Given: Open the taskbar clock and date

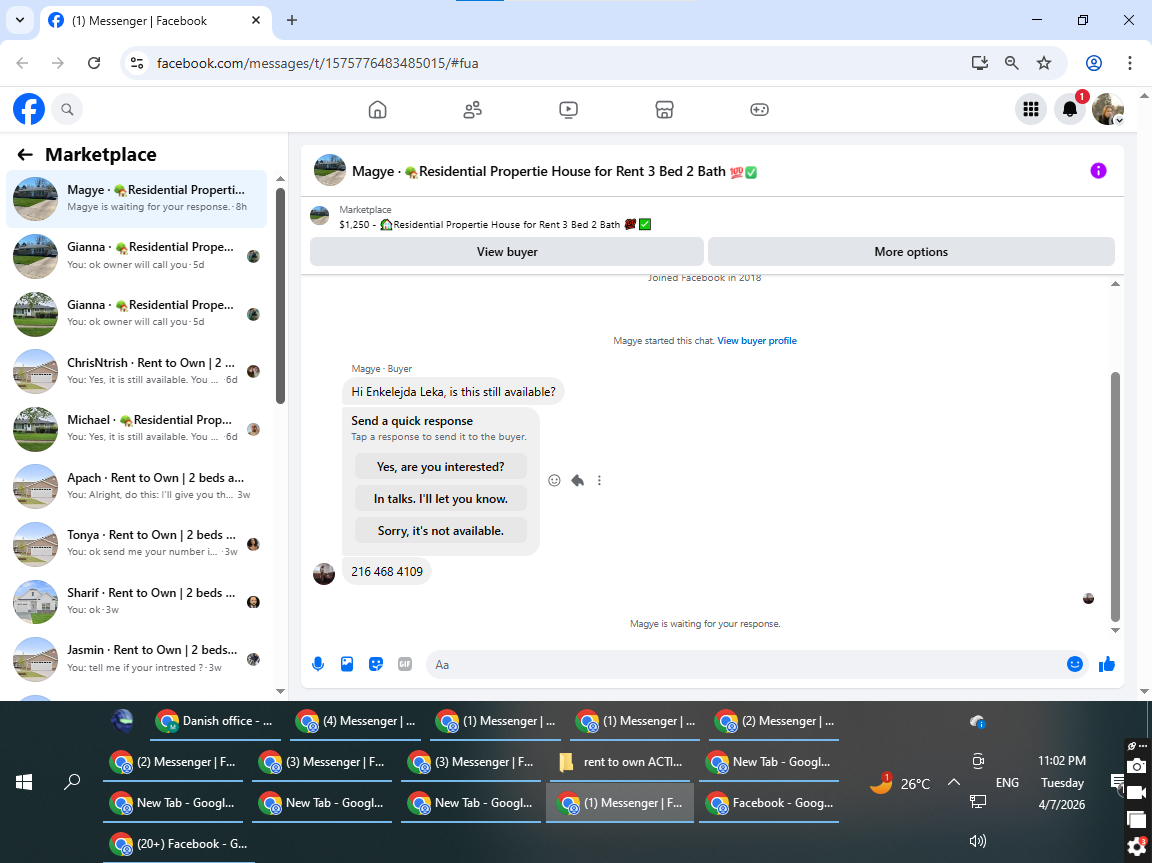Looking at the screenshot, I should point(1062,782).
